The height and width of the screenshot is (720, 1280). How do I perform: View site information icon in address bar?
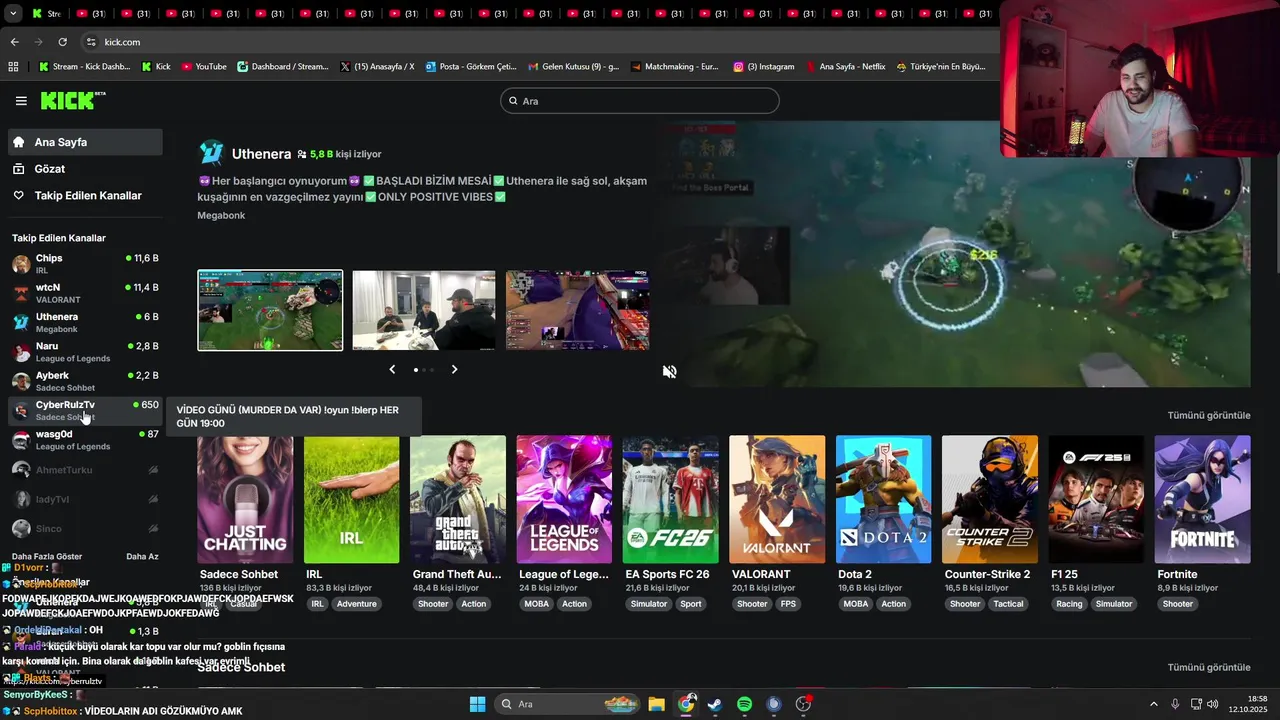[x=91, y=42]
